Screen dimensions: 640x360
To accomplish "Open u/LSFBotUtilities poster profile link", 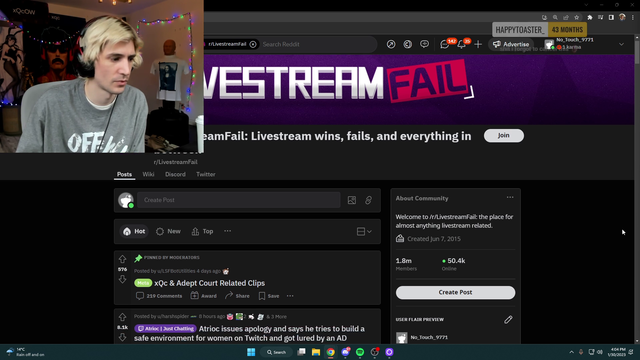I will (176, 271).
